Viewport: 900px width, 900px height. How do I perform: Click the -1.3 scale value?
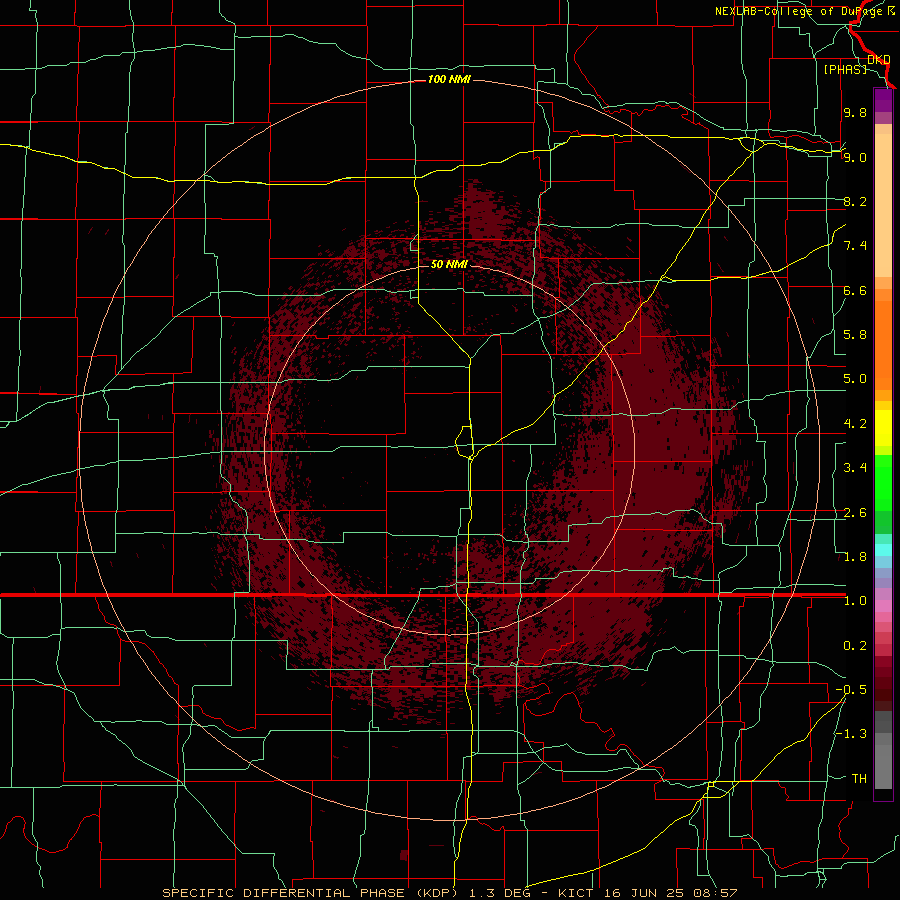click(x=851, y=734)
